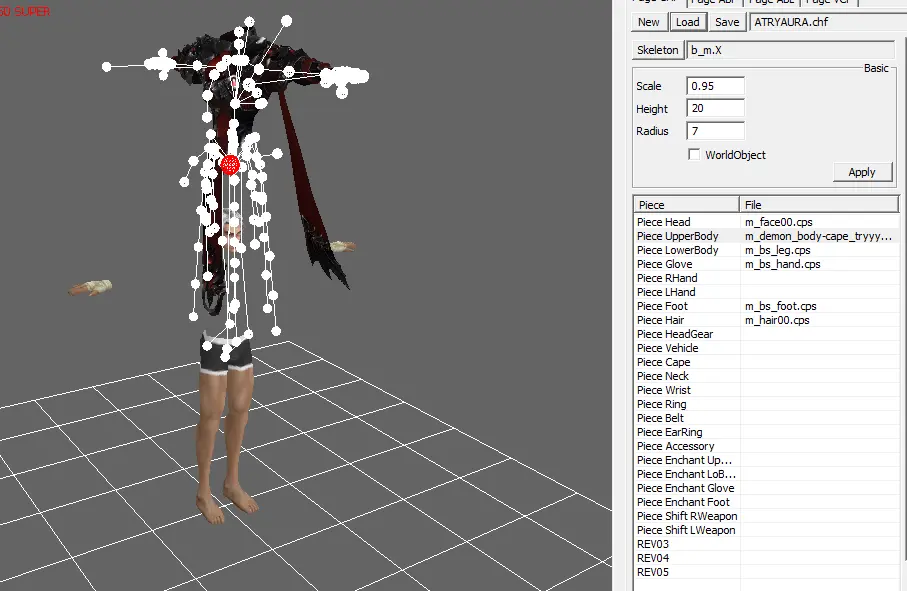Select the "Piece Shift RWeapon" row

tap(766, 516)
